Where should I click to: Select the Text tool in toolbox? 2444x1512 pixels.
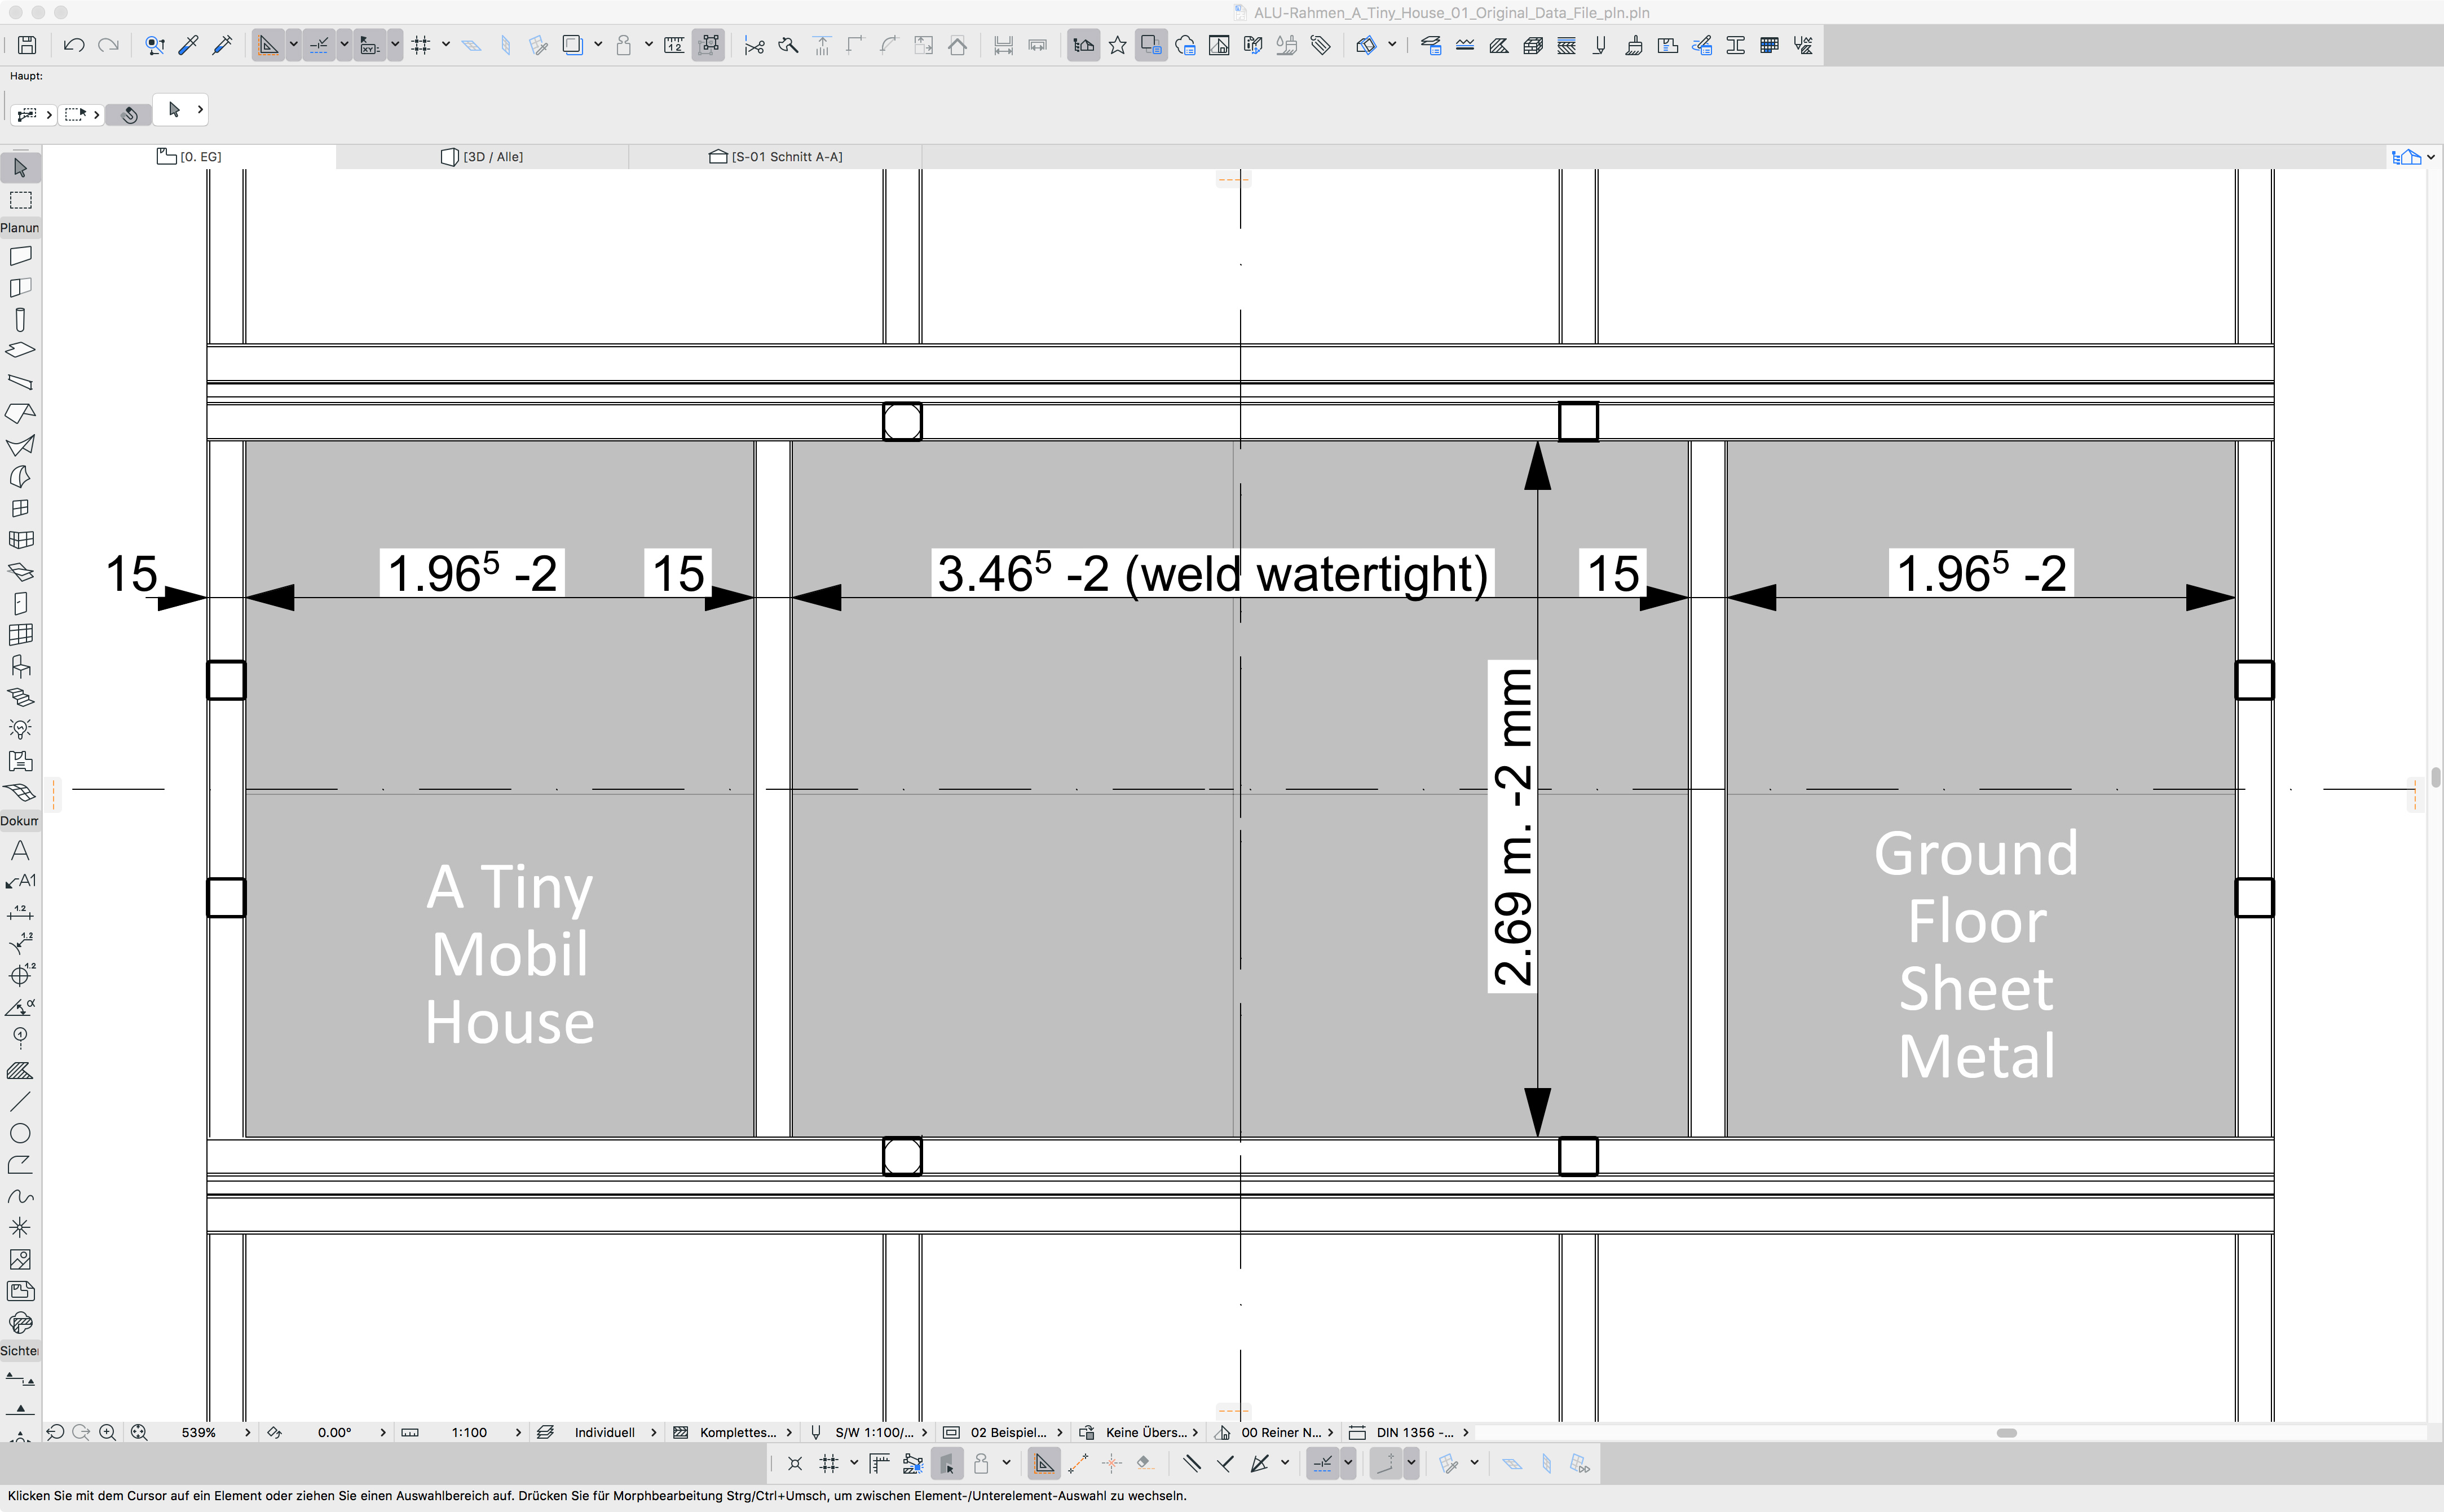(20, 851)
